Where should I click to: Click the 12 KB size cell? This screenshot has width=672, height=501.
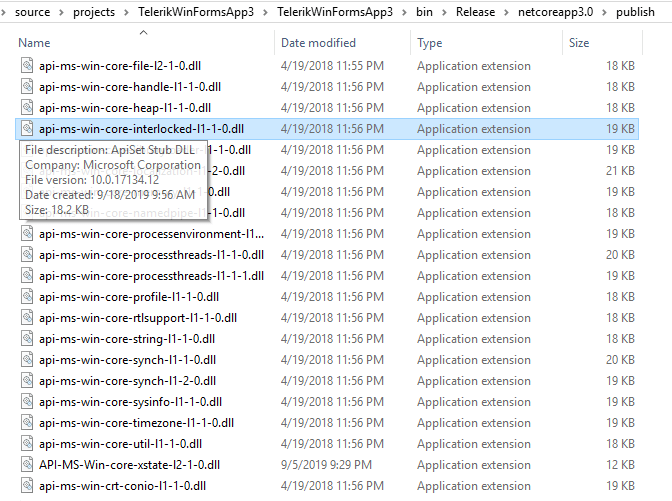620,465
